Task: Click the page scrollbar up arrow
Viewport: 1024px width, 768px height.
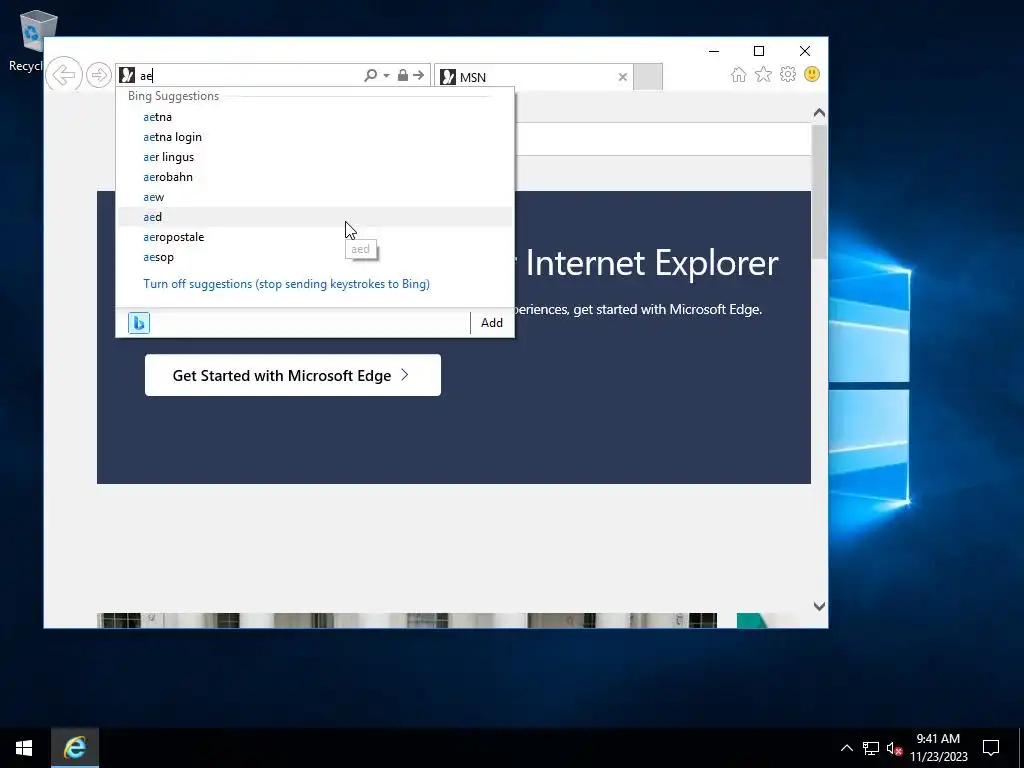Action: point(819,113)
